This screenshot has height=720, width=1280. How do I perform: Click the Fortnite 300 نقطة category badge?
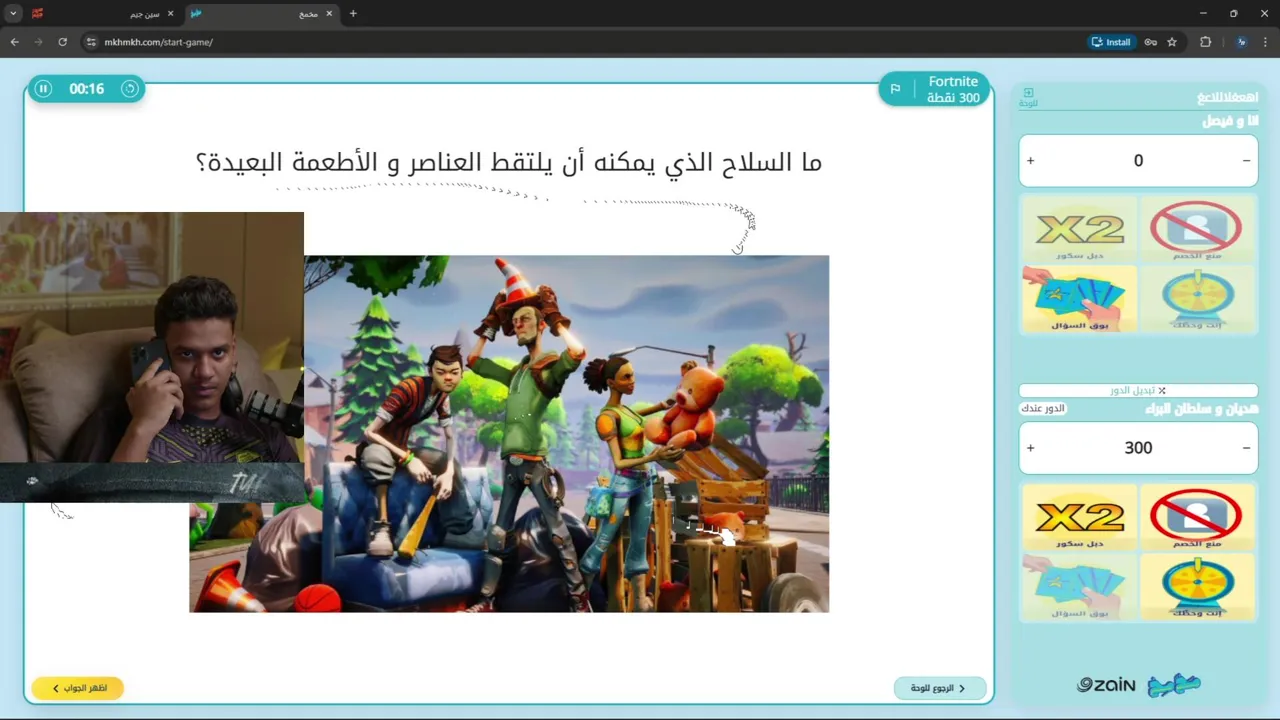click(935, 89)
